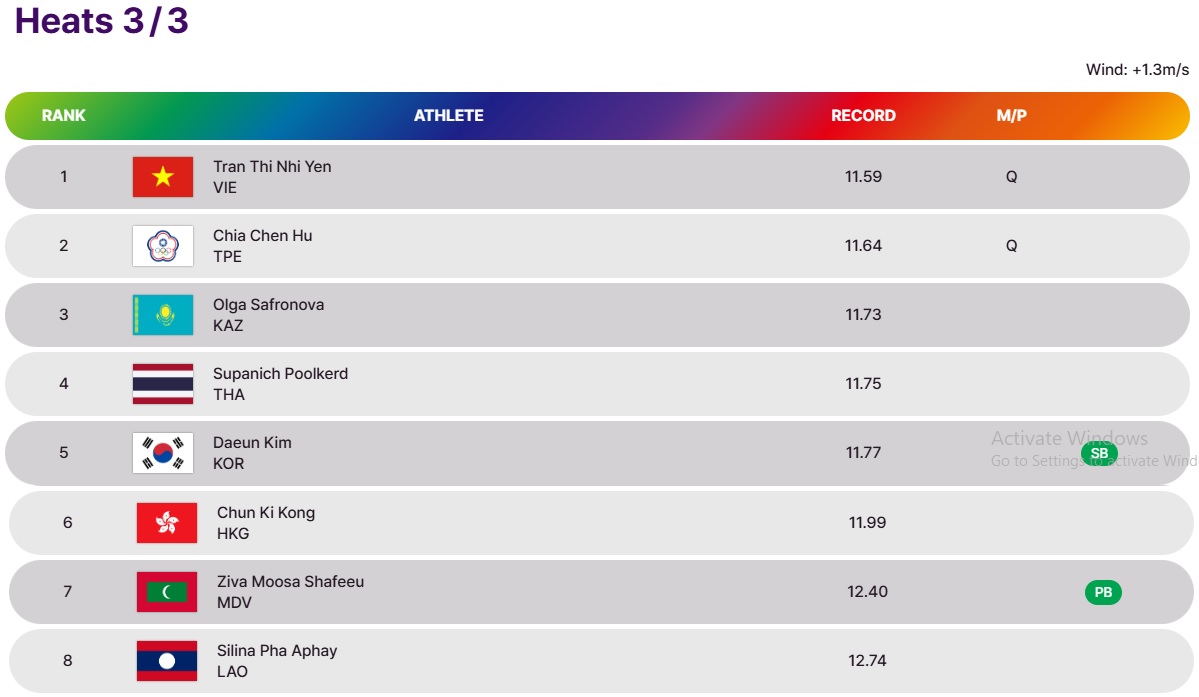The height and width of the screenshot is (697, 1199).
Task: Open athlete Chia Chen Hu
Action: coord(262,235)
